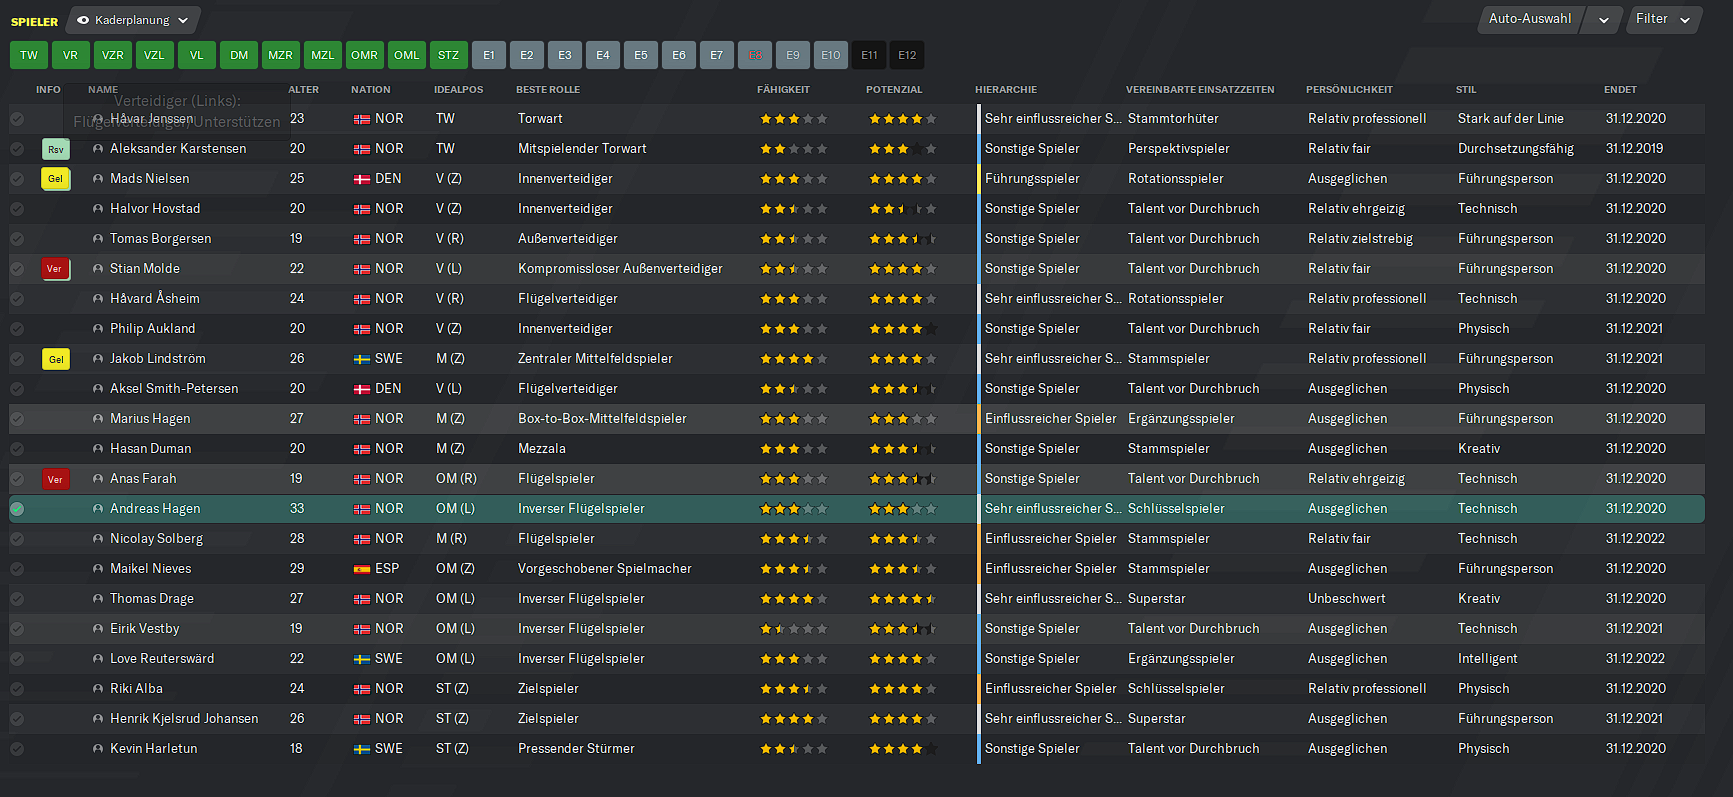Click the Danish flag in Aksel Smith-Petersen row
1733x797 pixels.
click(362, 389)
